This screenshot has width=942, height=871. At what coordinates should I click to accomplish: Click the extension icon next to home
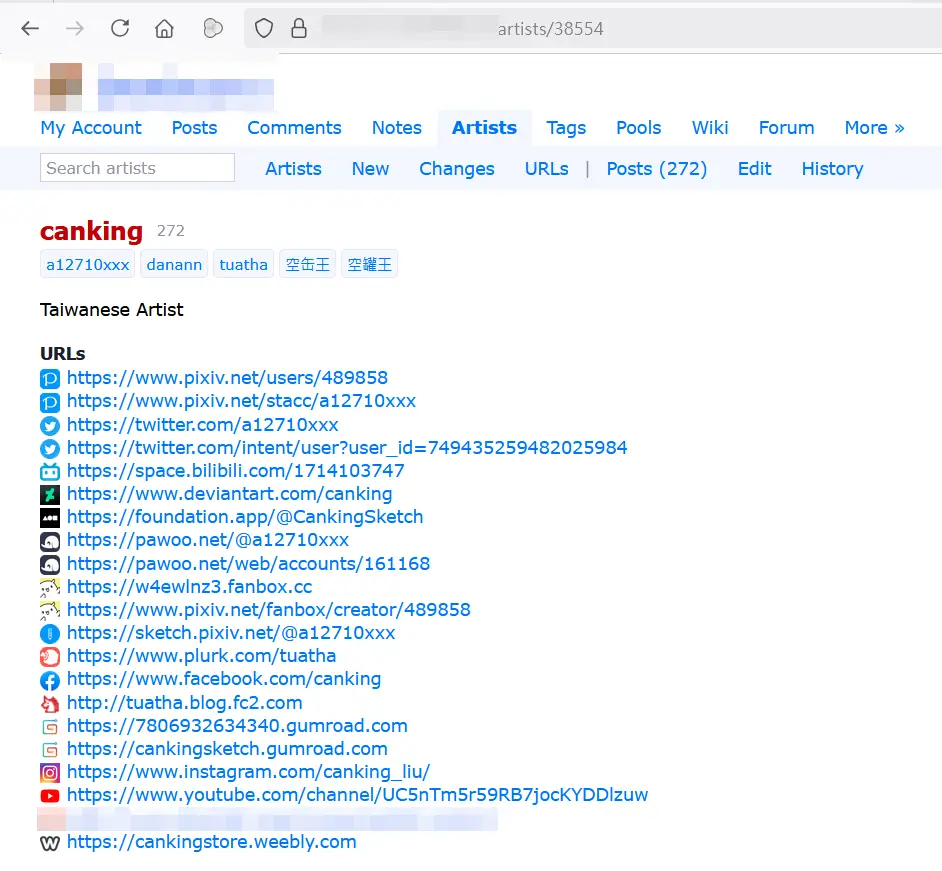tap(213, 28)
